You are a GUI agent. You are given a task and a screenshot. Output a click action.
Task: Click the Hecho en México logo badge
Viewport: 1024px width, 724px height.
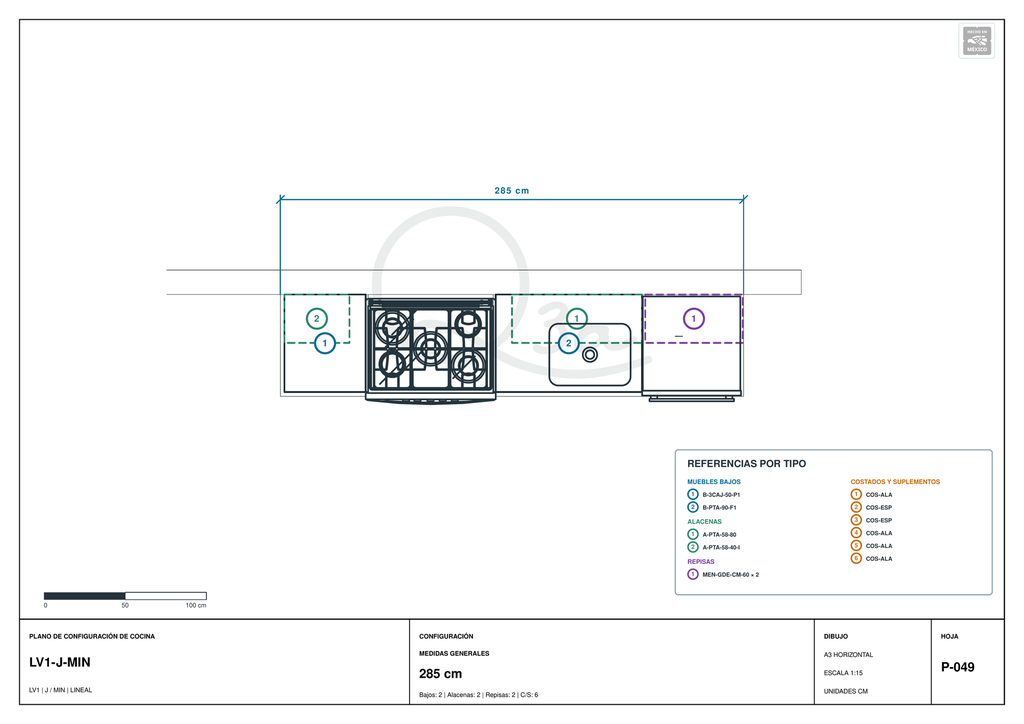(976, 41)
